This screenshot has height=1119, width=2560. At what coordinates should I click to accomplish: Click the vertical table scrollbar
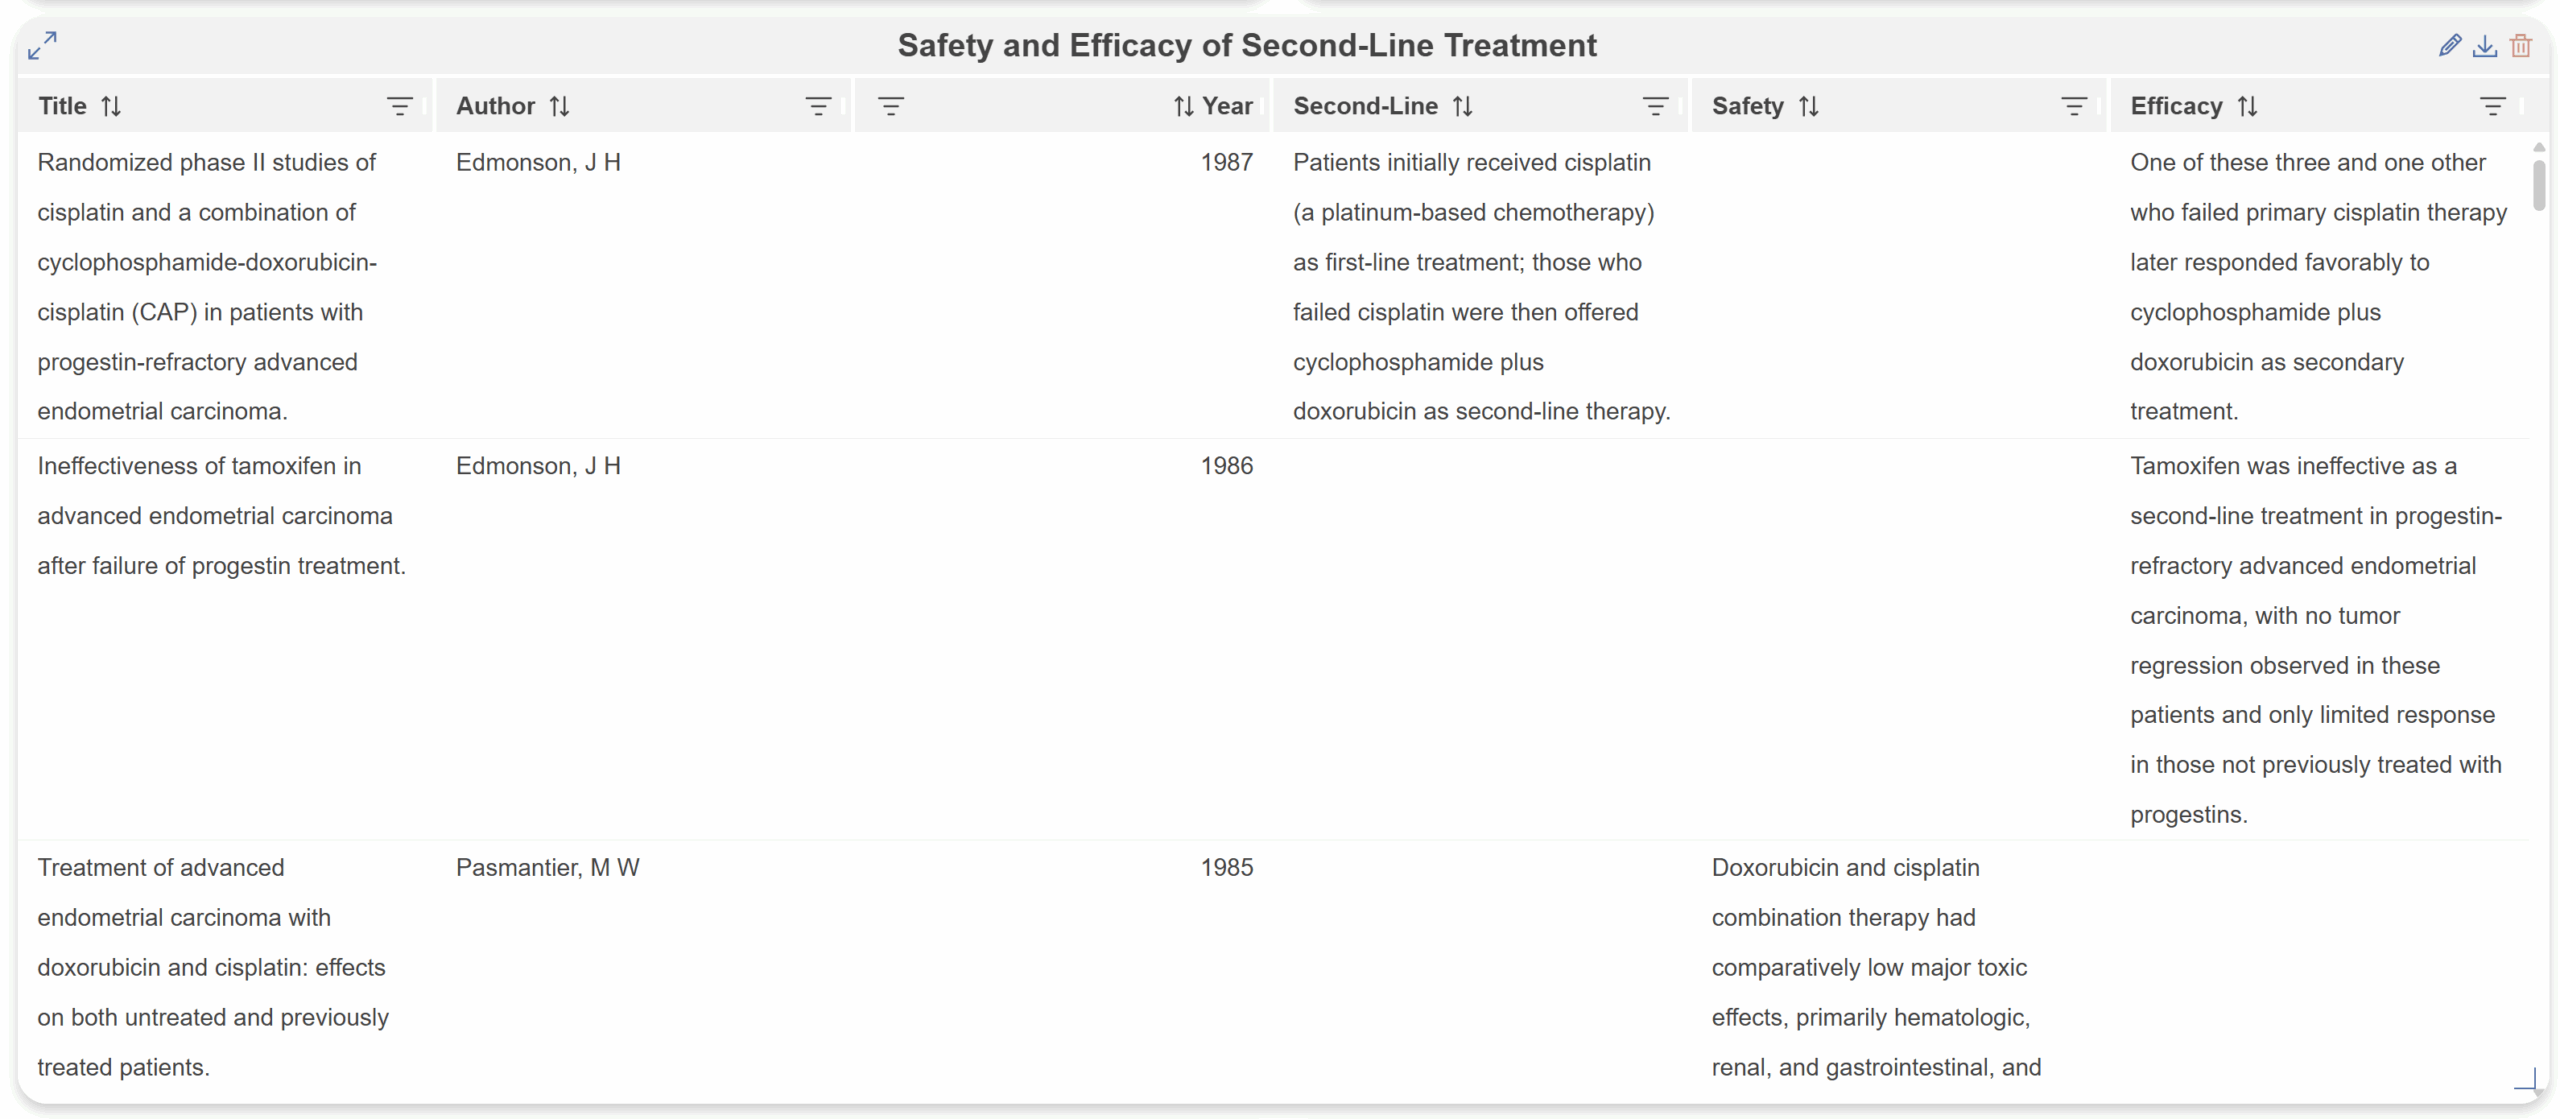[x=2538, y=185]
